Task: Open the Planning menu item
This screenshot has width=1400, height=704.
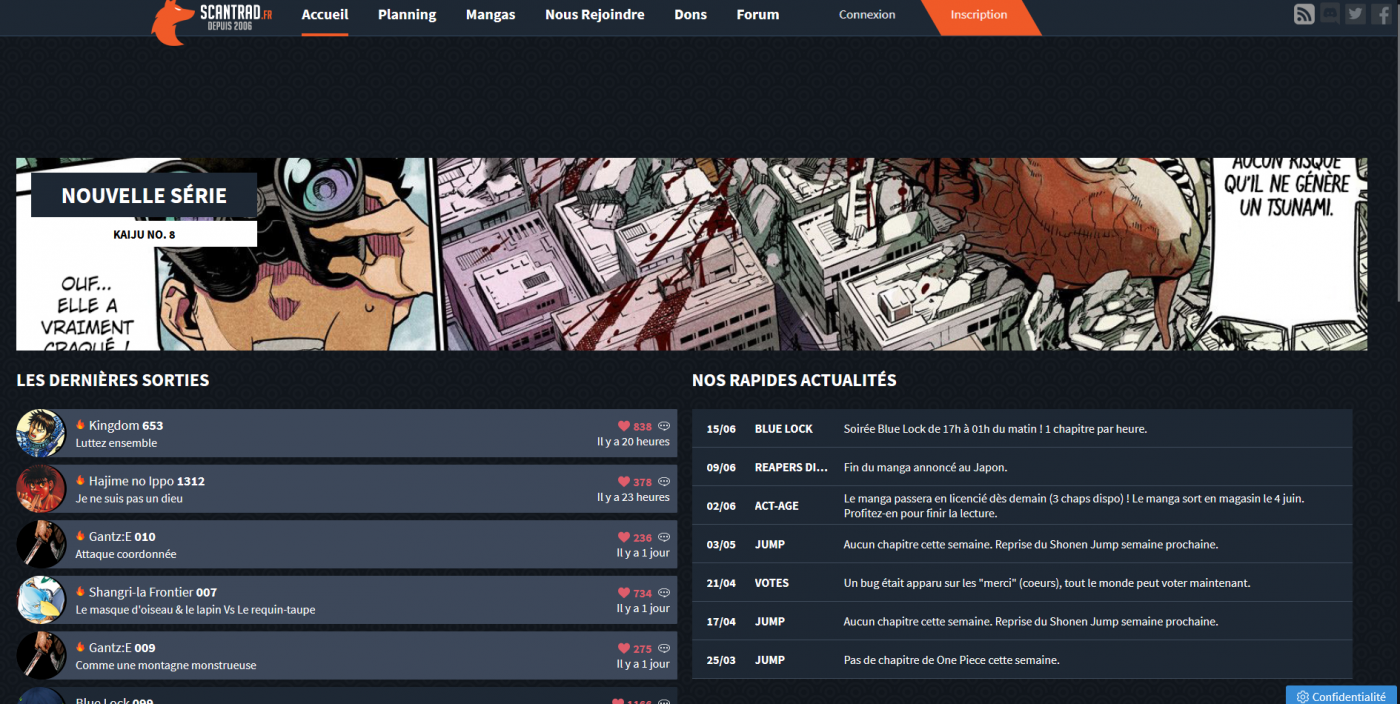Action: 407,15
